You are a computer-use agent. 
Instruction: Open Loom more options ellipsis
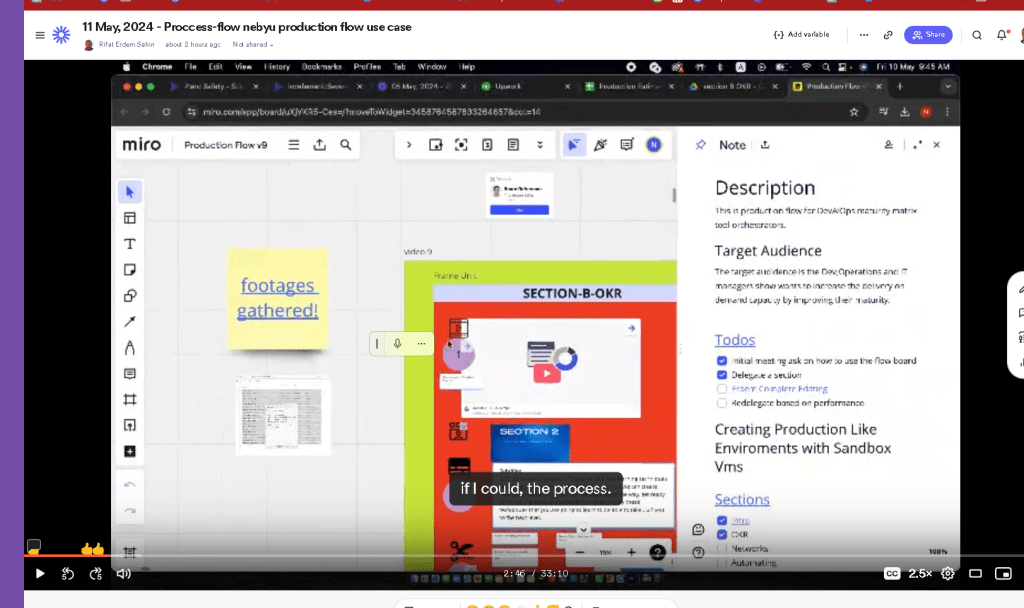[x=864, y=35]
